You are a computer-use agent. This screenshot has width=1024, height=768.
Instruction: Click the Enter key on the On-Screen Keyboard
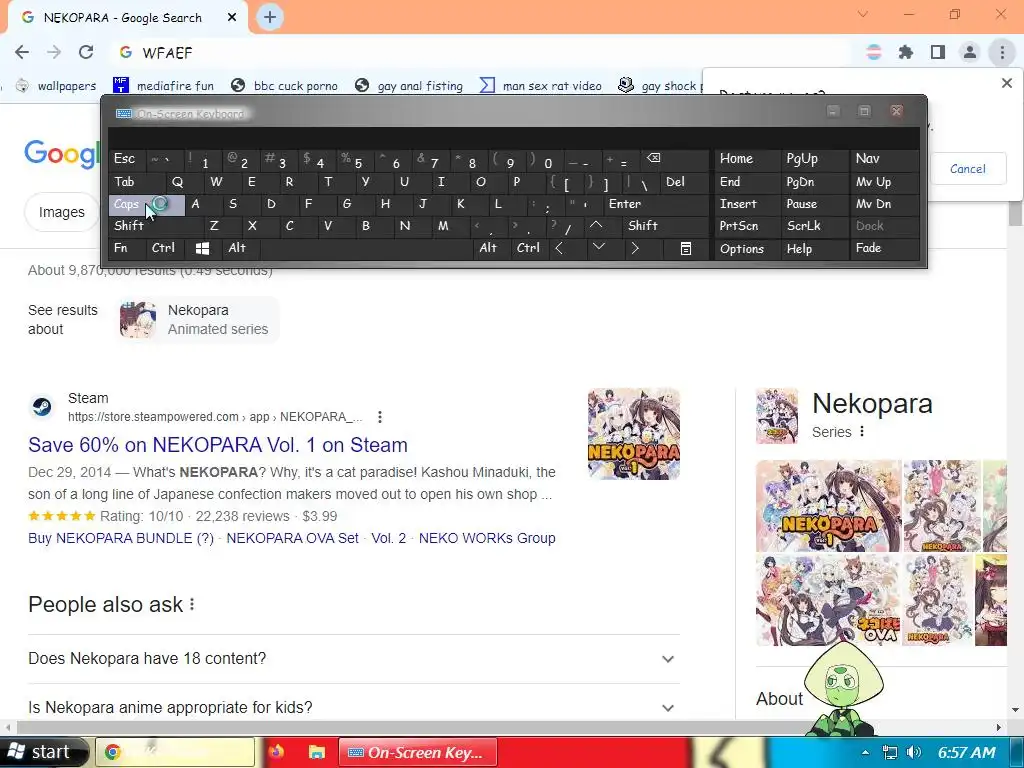tap(656, 204)
